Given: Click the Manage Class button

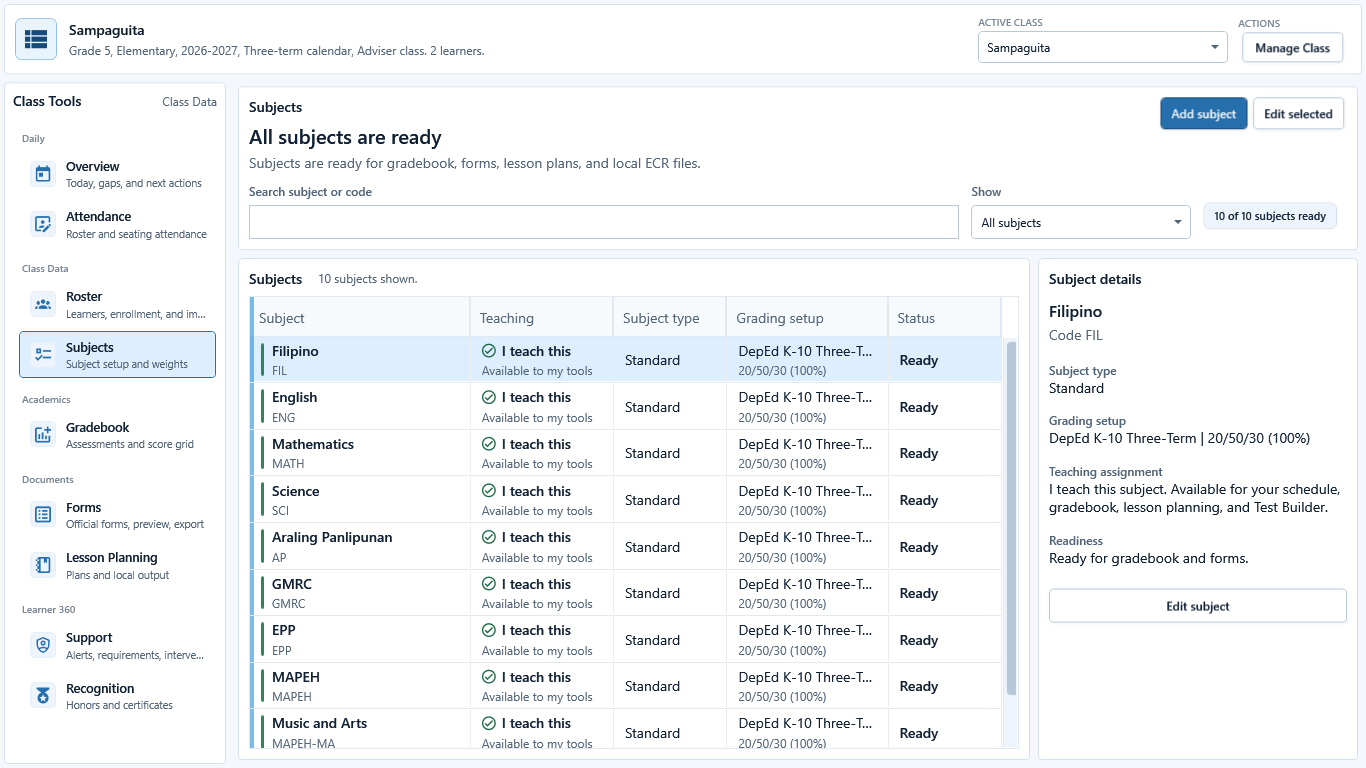Looking at the screenshot, I should click(1292, 47).
